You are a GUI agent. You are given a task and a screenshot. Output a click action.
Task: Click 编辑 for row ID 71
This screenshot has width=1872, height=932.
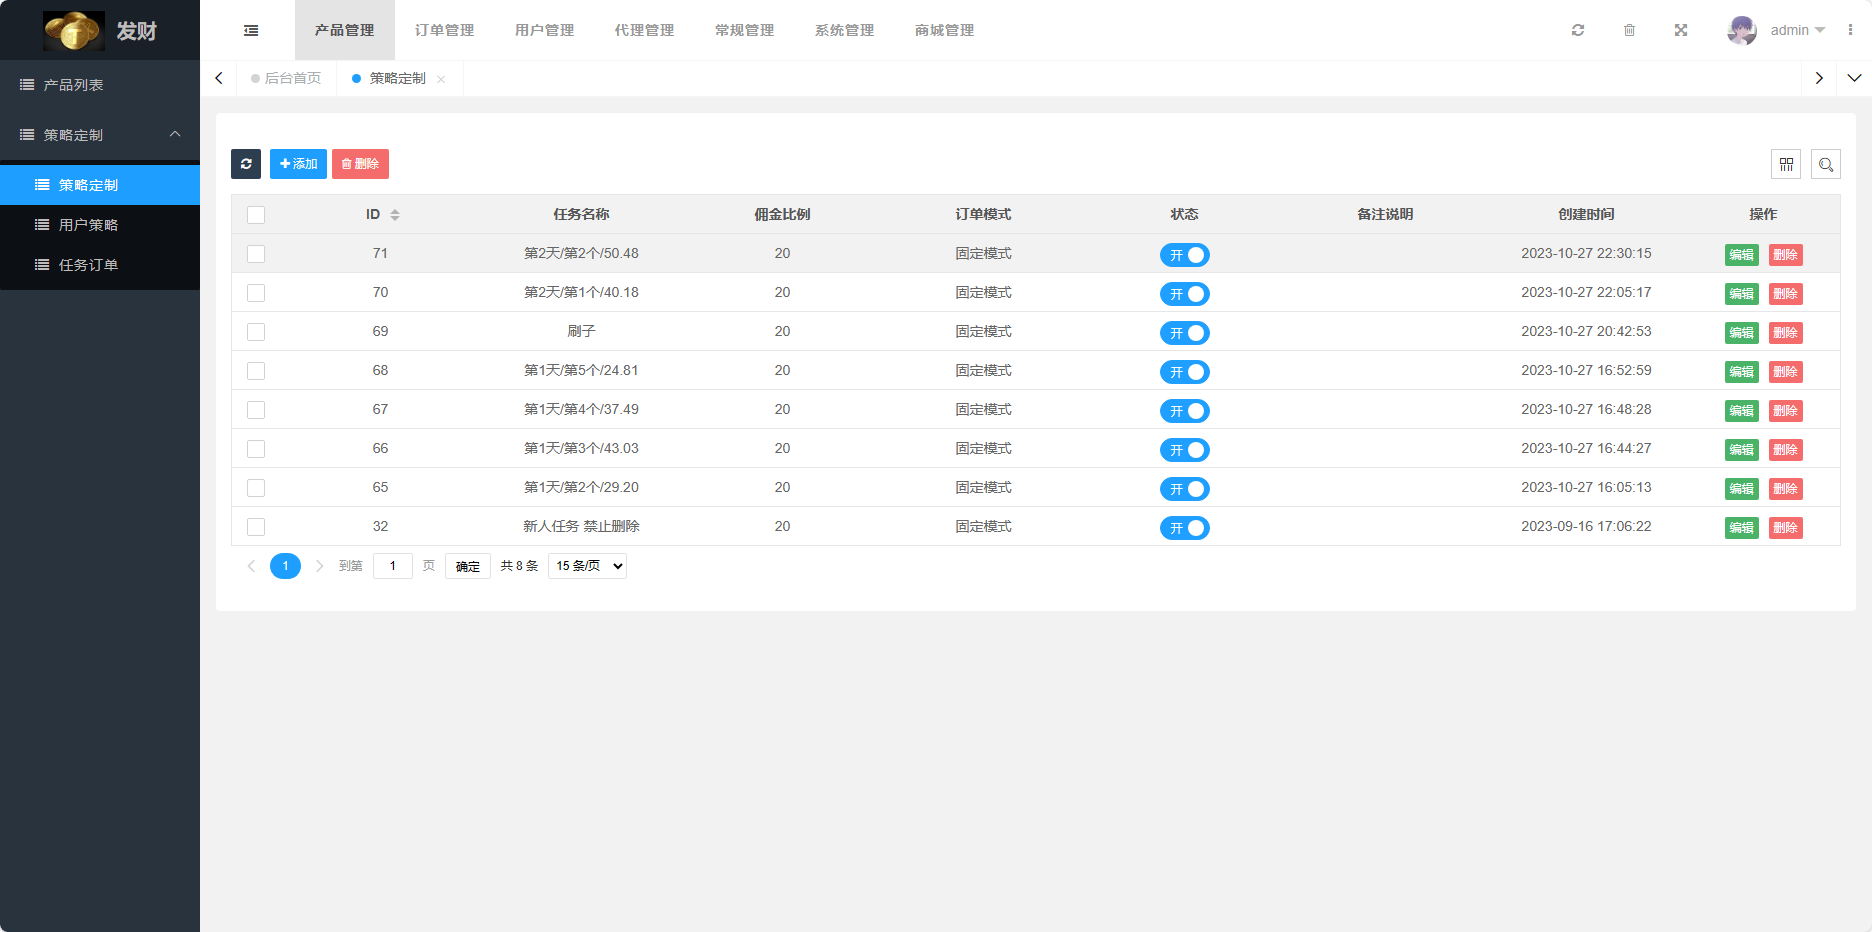pos(1742,255)
